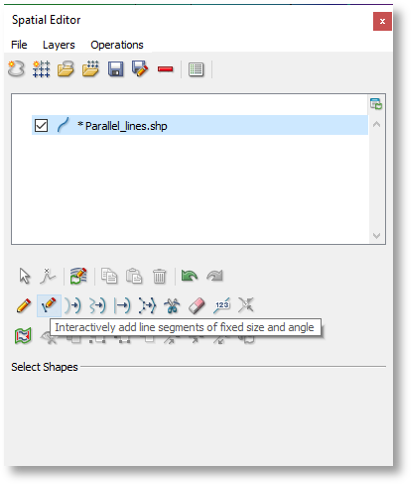Click the new polyline layer icon
Image resolution: width=411 pixels, height=484 pixels.
coord(16,69)
